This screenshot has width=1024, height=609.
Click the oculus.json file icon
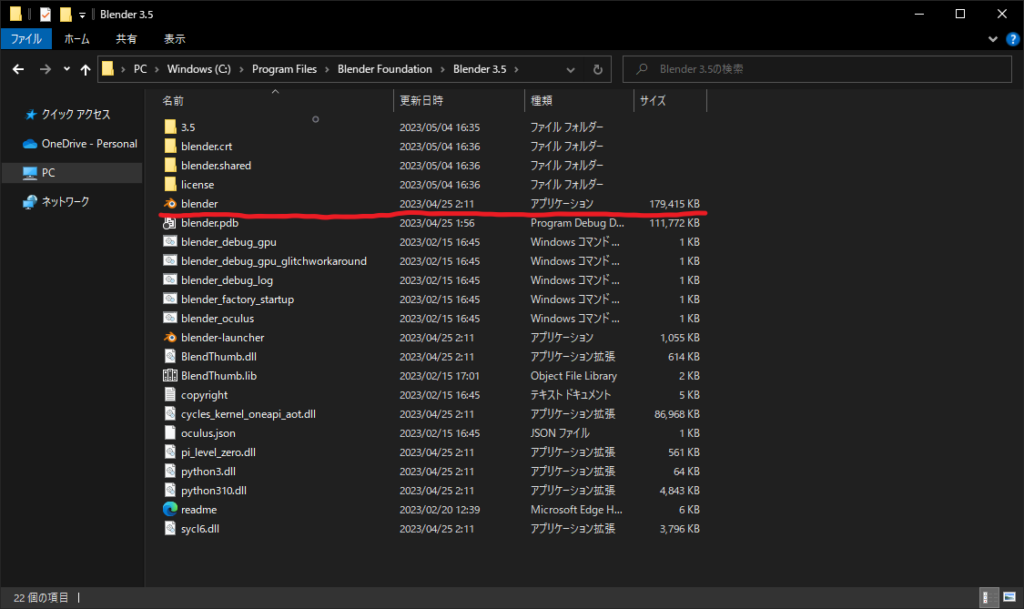(x=170, y=433)
